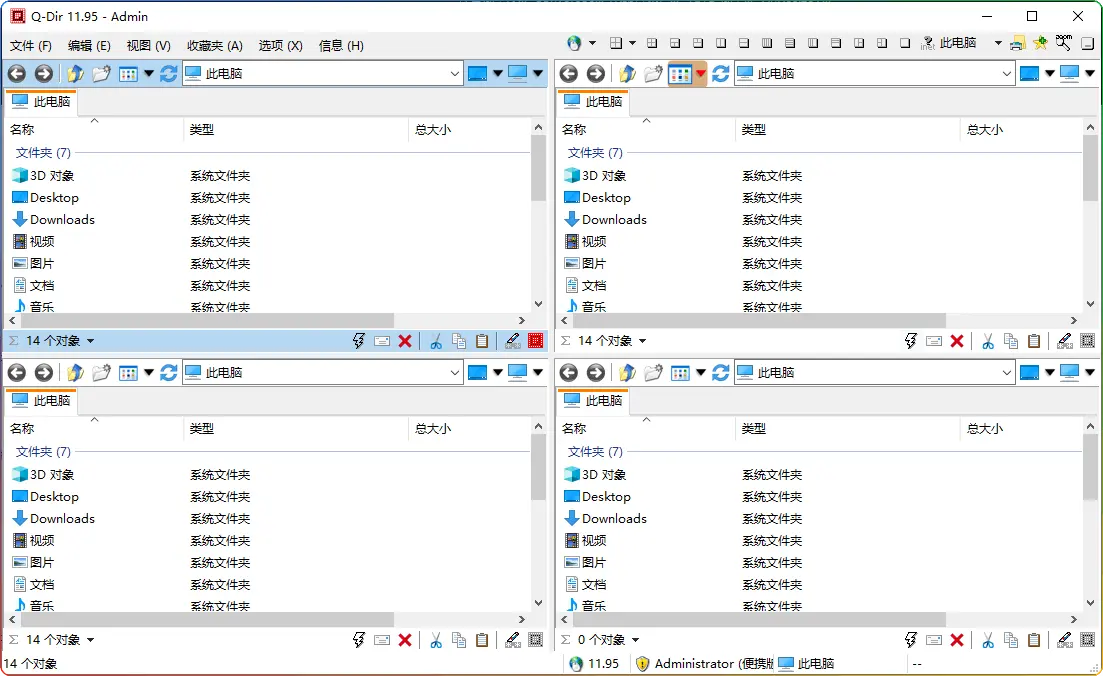1103x676 pixels.
Task: Click the lightning bolt icon in the bottom-right pane
Action: click(x=910, y=640)
